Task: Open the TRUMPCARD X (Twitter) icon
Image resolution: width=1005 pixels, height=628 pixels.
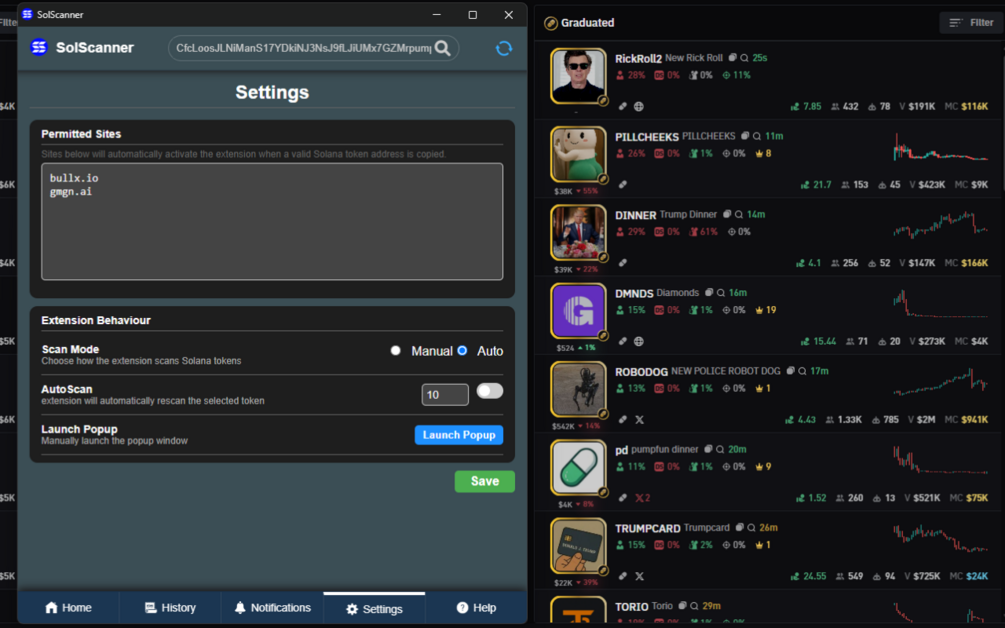Action: click(x=640, y=576)
